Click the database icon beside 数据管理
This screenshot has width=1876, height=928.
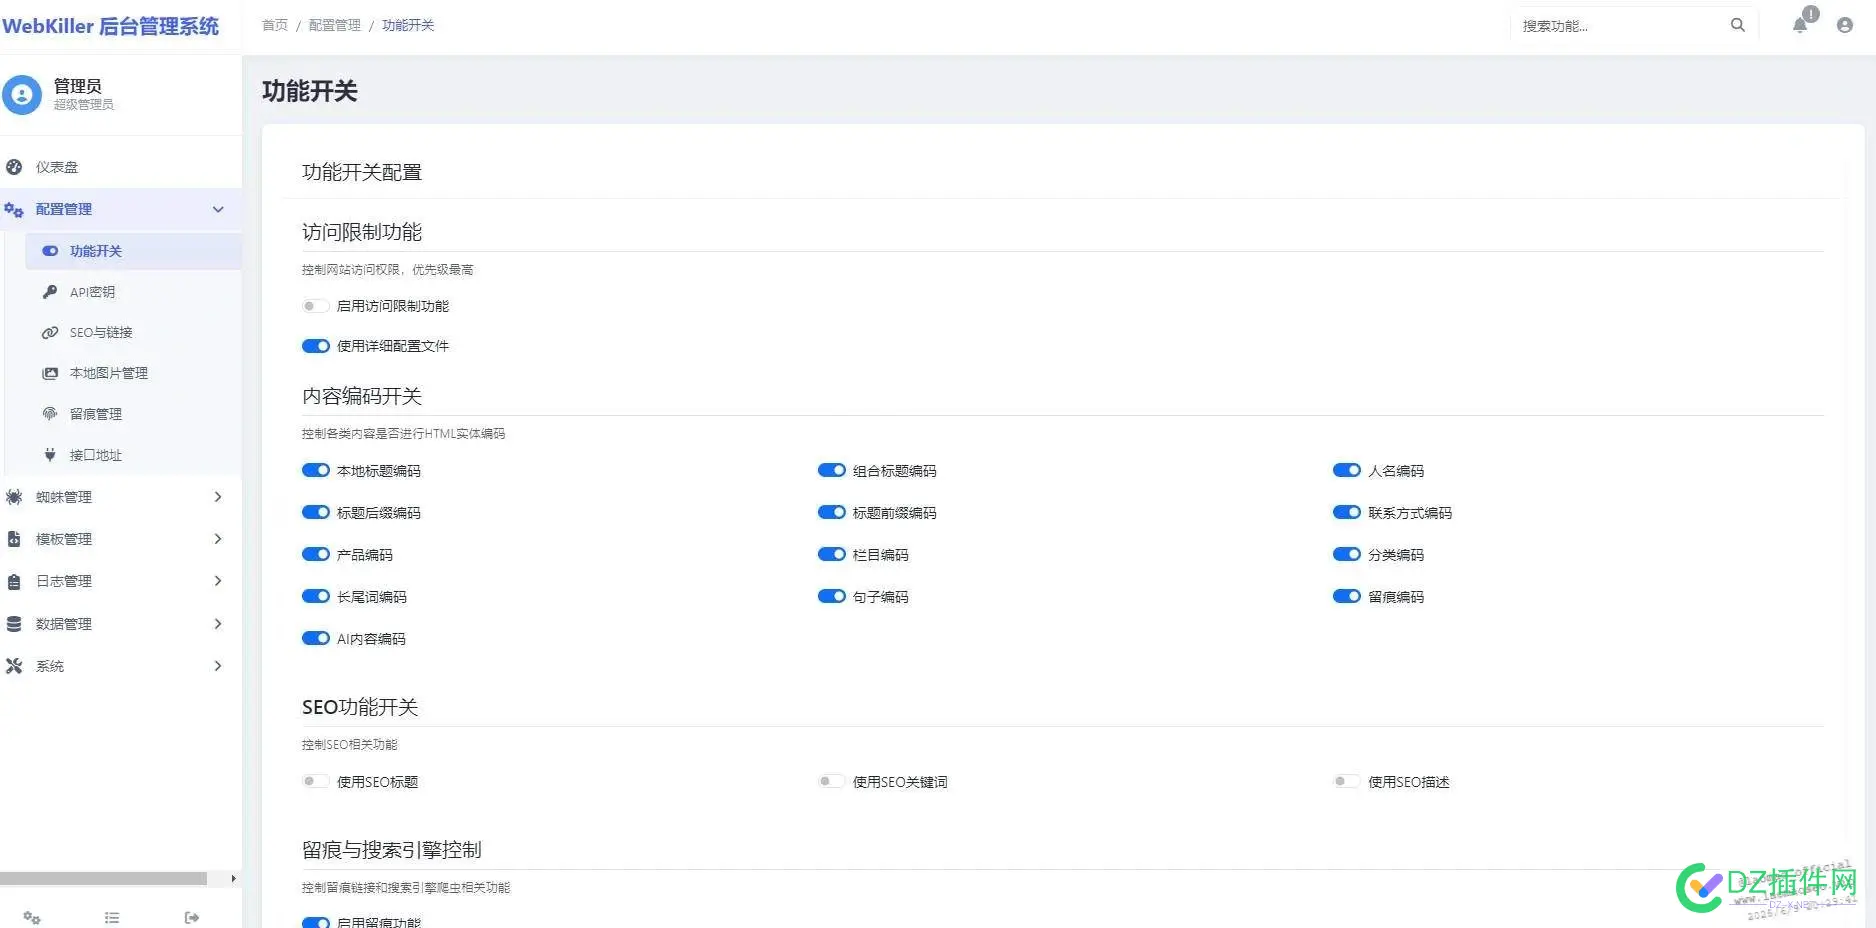point(14,624)
